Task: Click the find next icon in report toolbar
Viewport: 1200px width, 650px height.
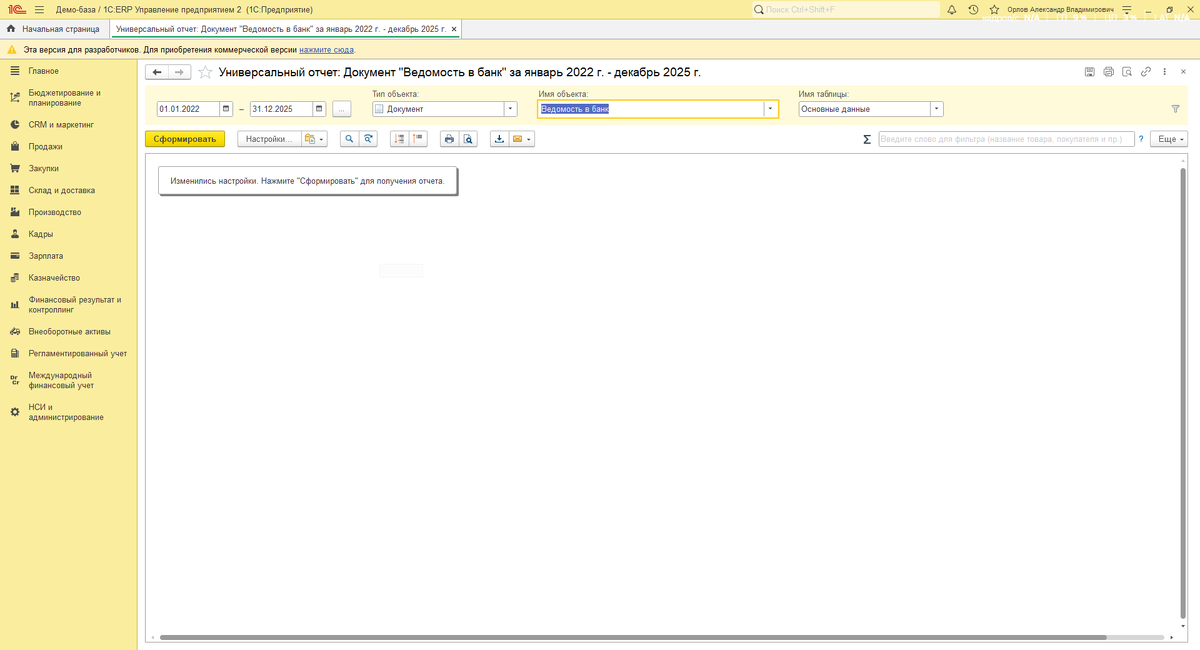Action: tap(368, 139)
